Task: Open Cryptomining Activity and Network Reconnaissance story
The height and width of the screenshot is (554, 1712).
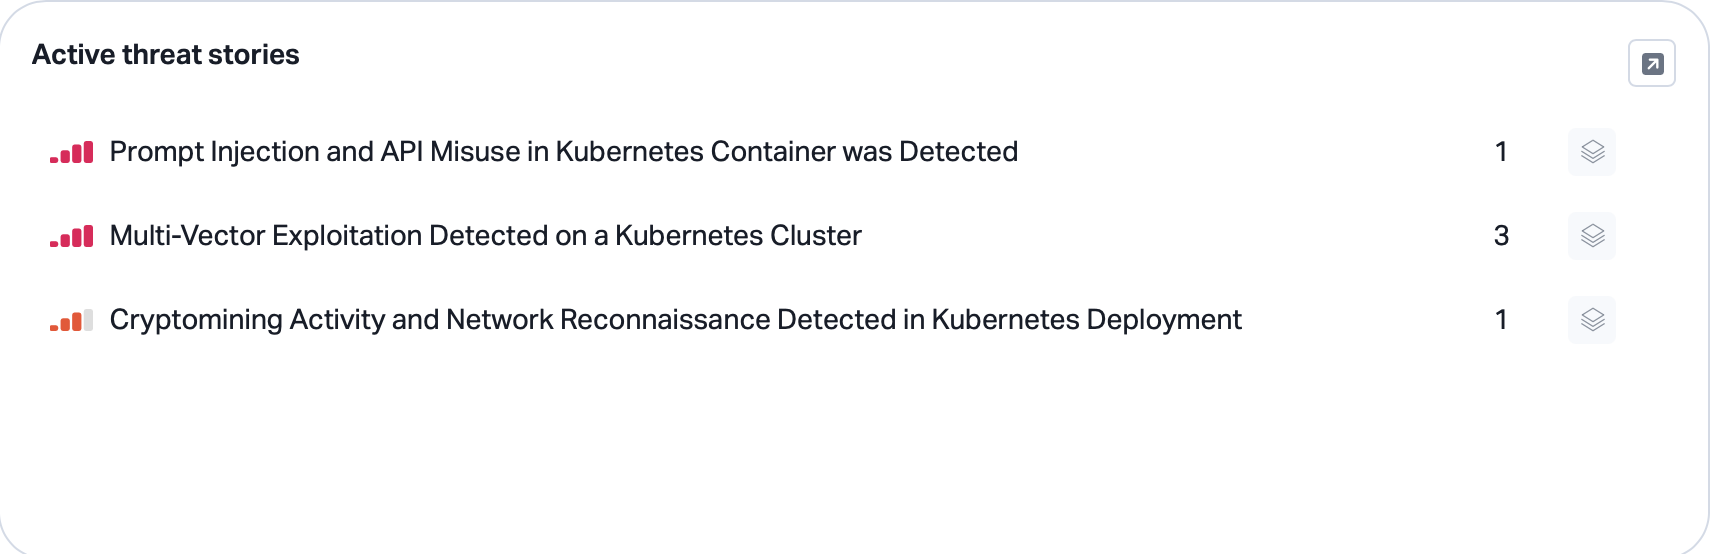Action: tap(676, 320)
